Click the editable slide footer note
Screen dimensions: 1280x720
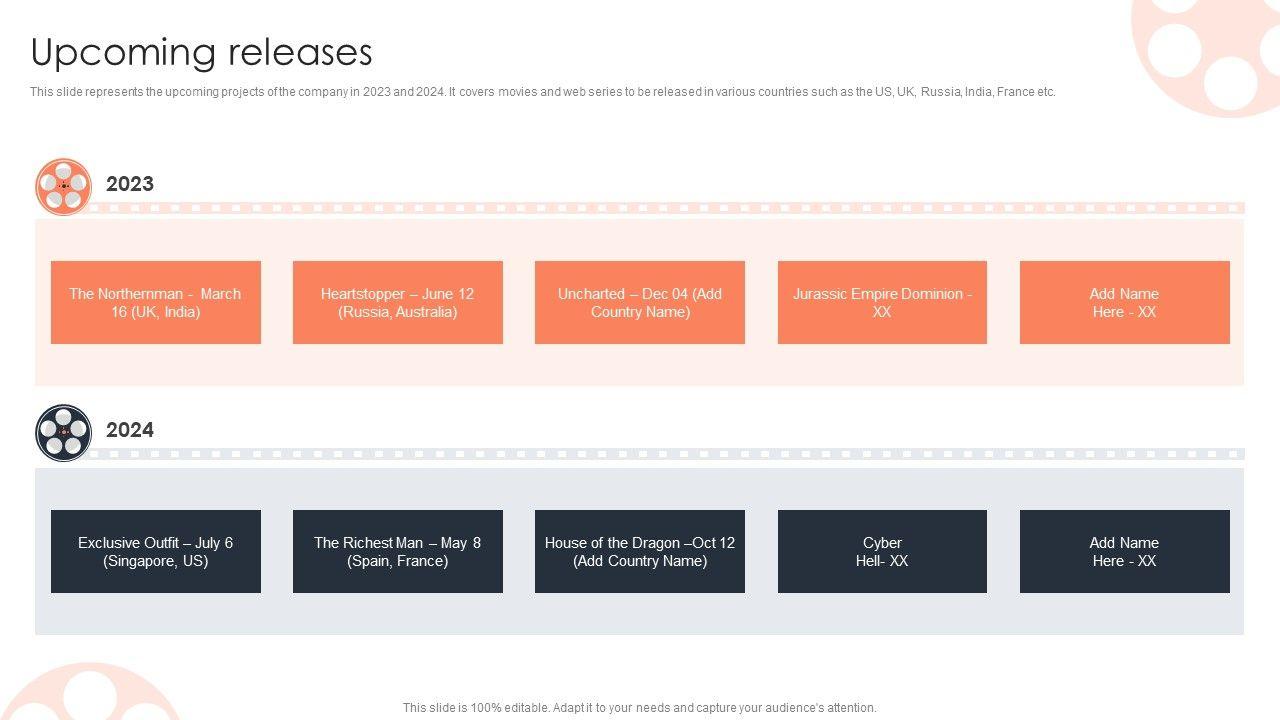639,707
